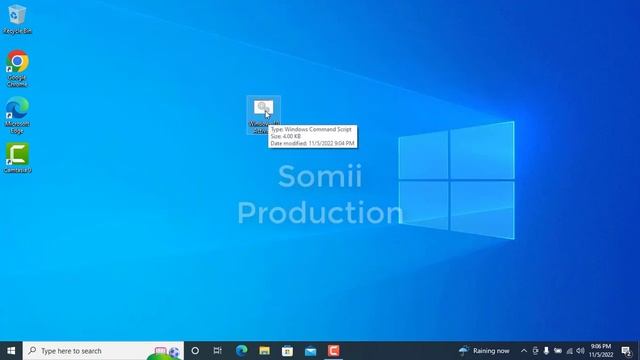
Task: Open the Action Center notifications icon
Action: [x=626, y=351]
